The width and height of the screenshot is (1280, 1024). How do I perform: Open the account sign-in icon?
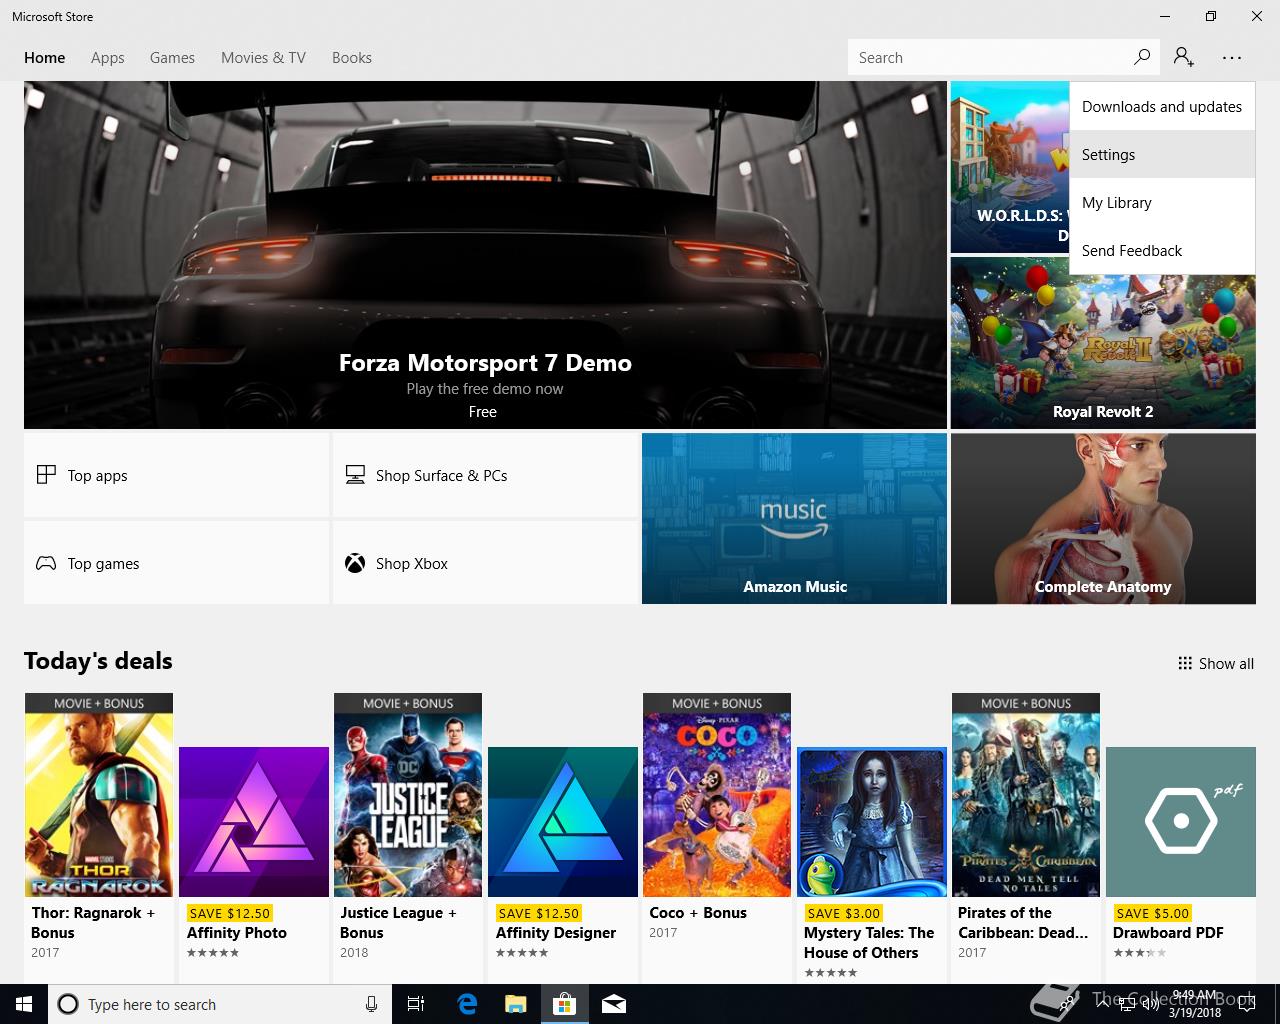(1184, 57)
